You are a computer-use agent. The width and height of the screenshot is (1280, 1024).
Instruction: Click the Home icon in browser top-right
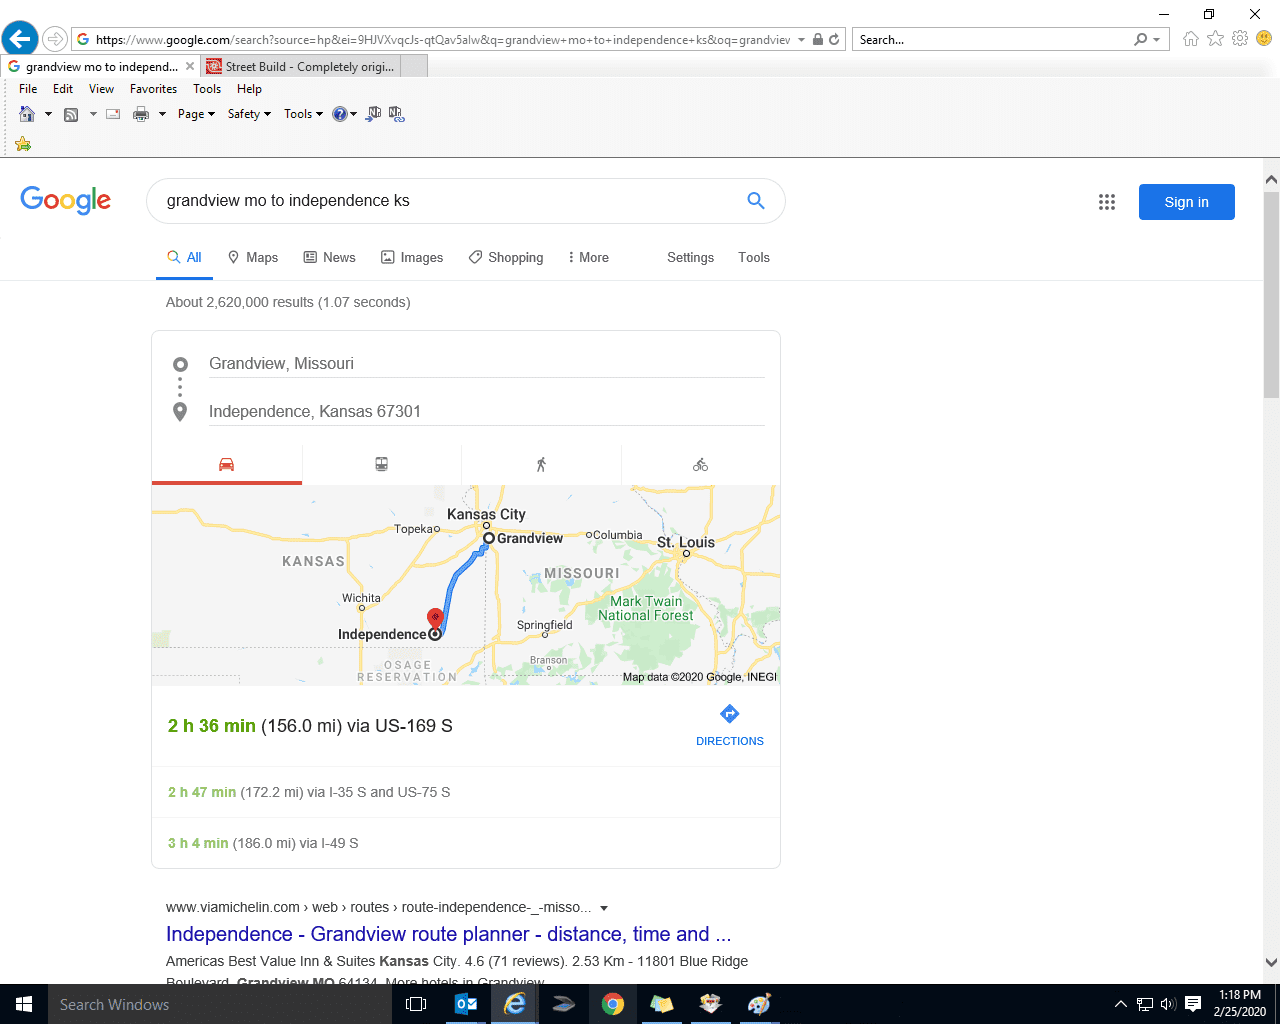tap(1190, 39)
